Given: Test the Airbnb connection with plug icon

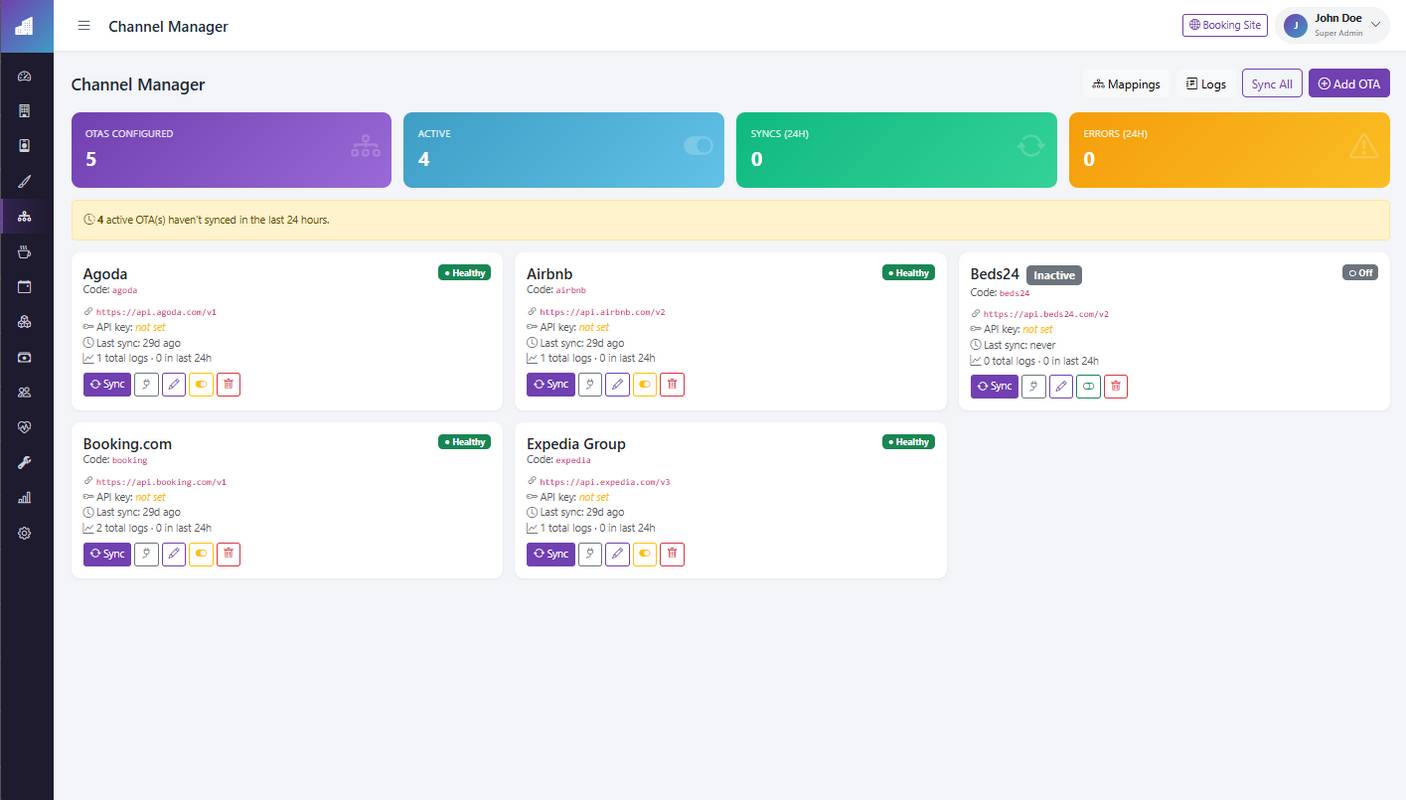Looking at the screenshot, I should pyautogui.click(x=590, y=384).
